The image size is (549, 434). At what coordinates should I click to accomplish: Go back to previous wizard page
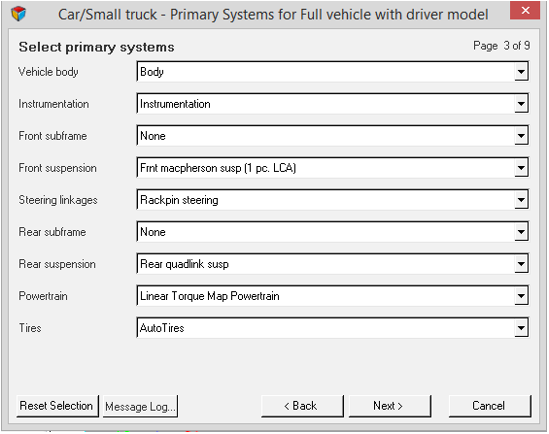(302, 406)
